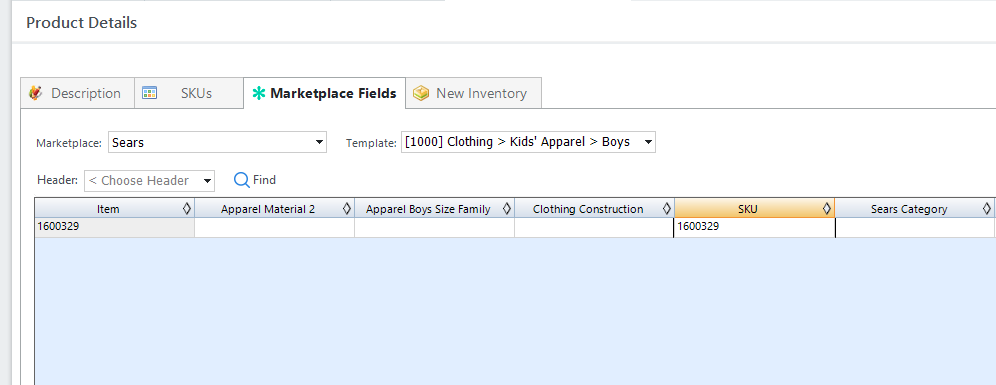Switch to the Description tab
This screenshot has height=385, width=996.
coord(77,93)
